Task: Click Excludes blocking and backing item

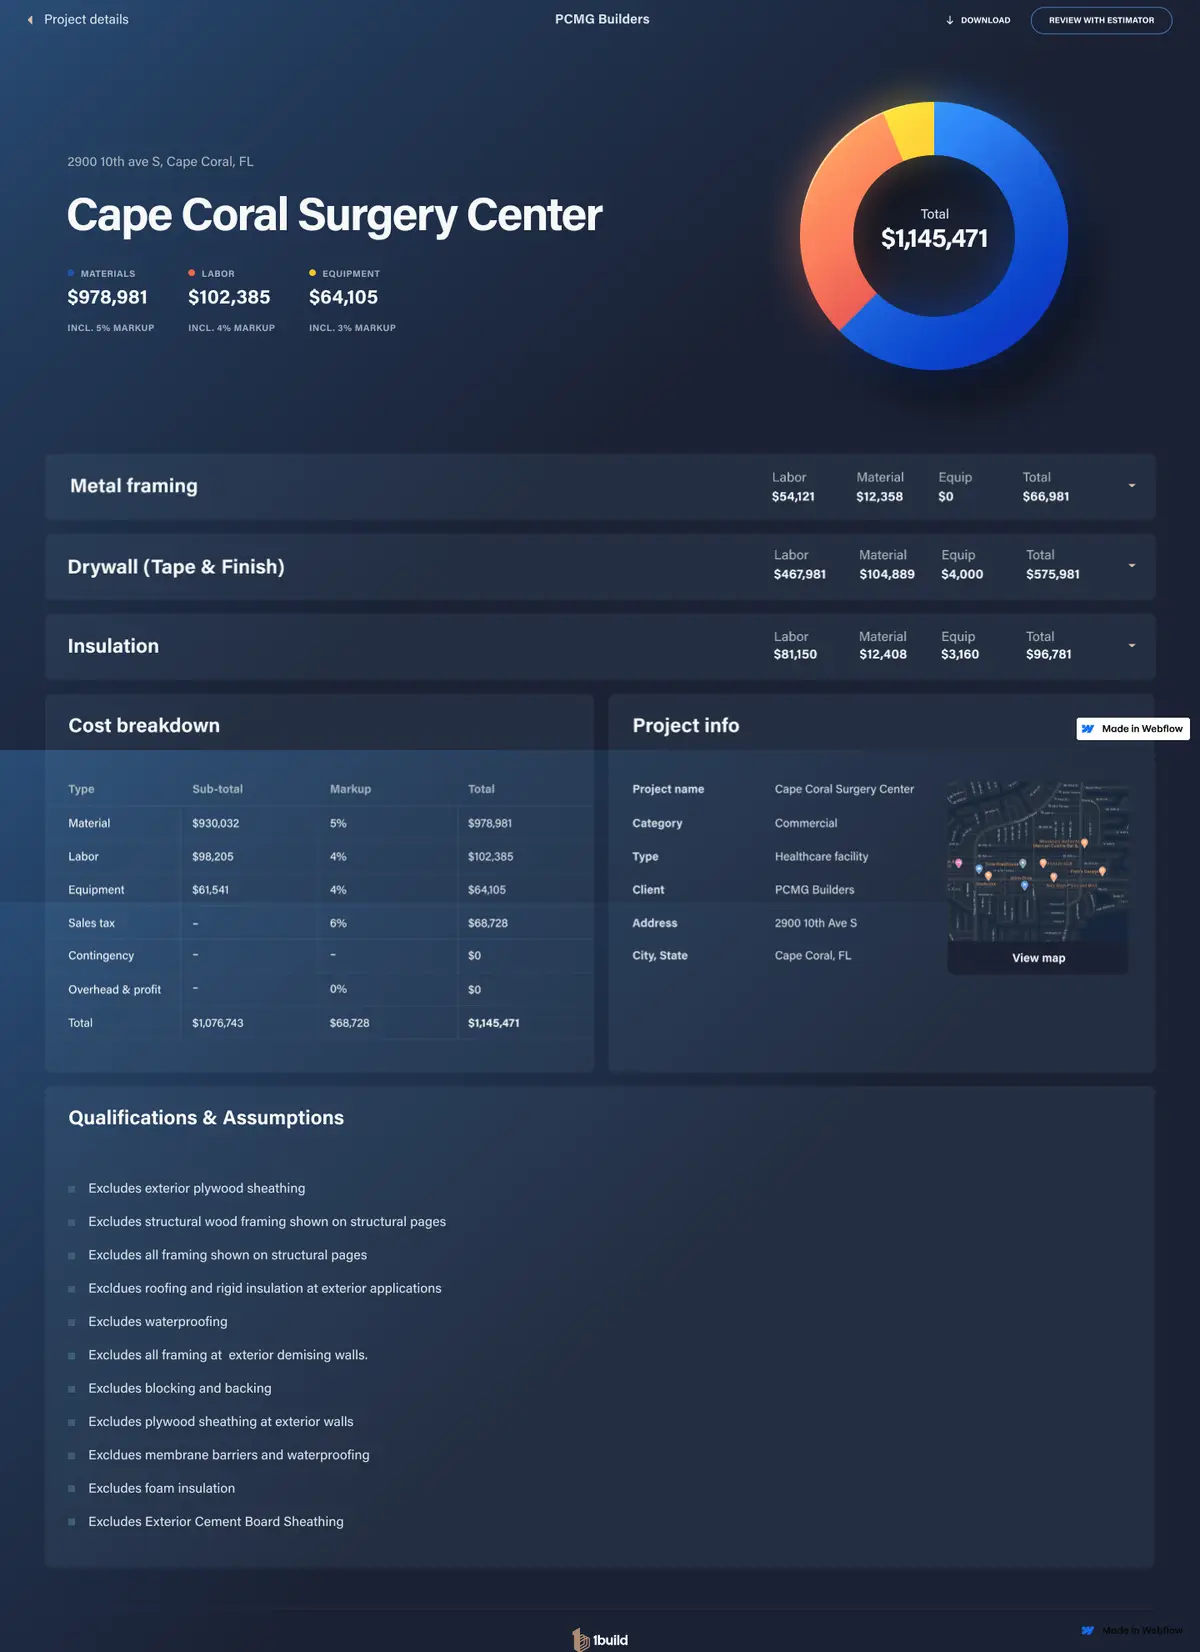Action: coord(180,1388)
